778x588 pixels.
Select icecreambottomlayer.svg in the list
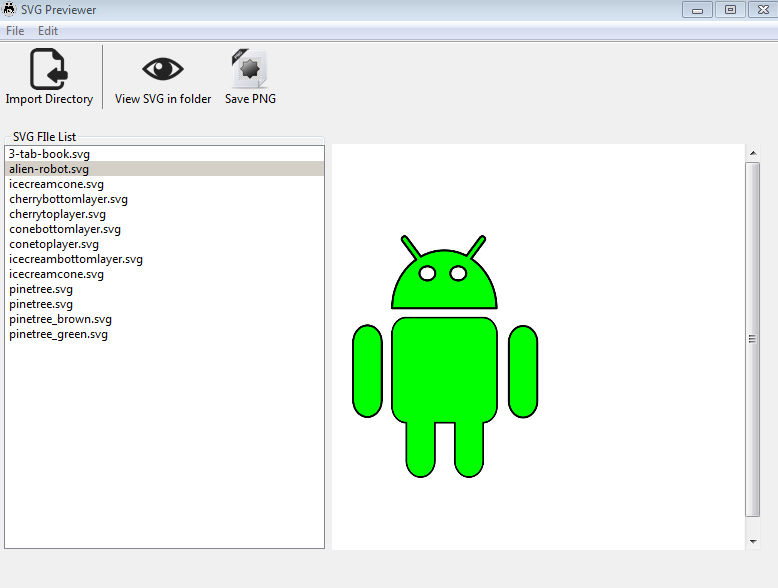(164, 259)
